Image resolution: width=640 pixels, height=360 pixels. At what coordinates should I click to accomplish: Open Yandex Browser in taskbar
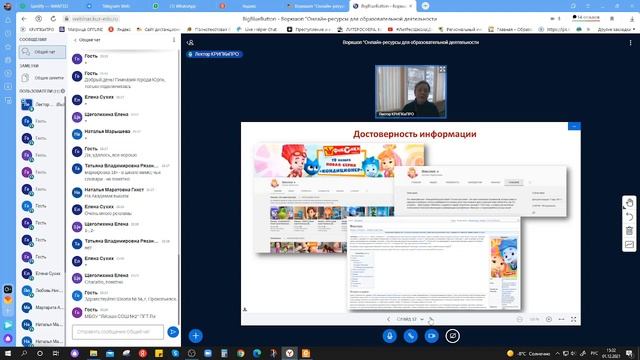point(289,353)
